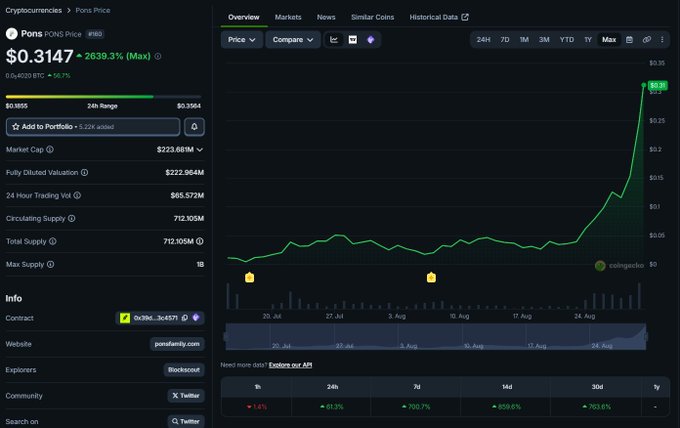Switch to the TradingView chart icon
The image size is (680, 428).
(353, 40)
